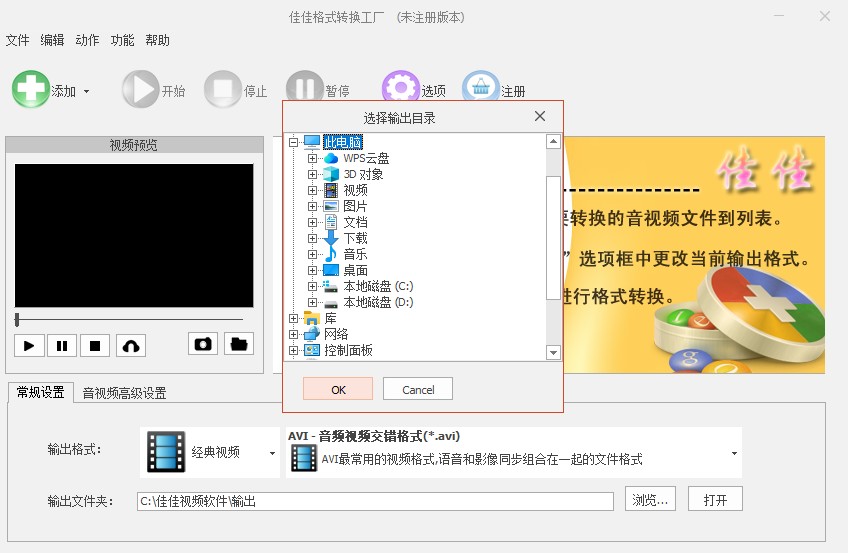Viewport: 848px width, 553px height.
Task: Click the tree scrollbar up arrow
Action: tap(553, 142)
